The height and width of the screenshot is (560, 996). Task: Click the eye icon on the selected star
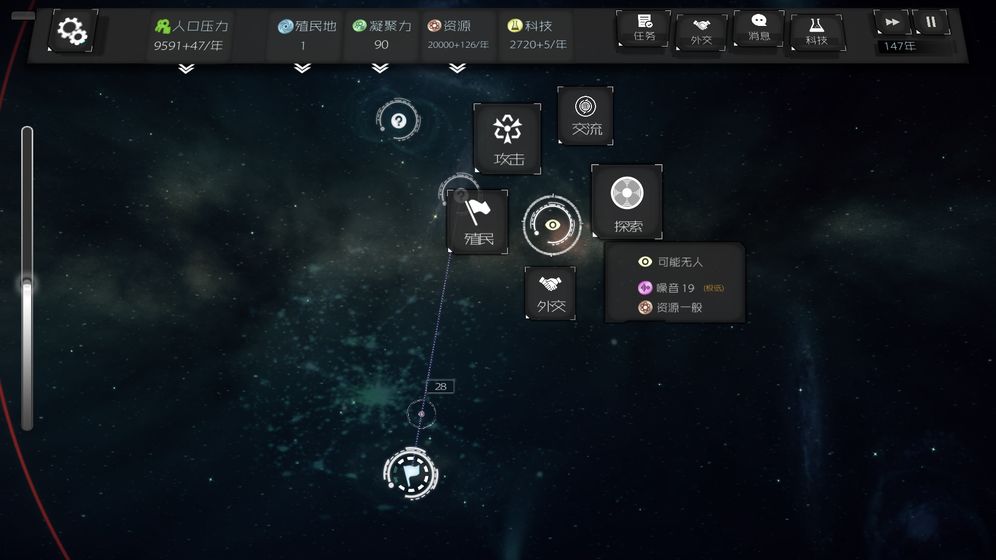552,225
